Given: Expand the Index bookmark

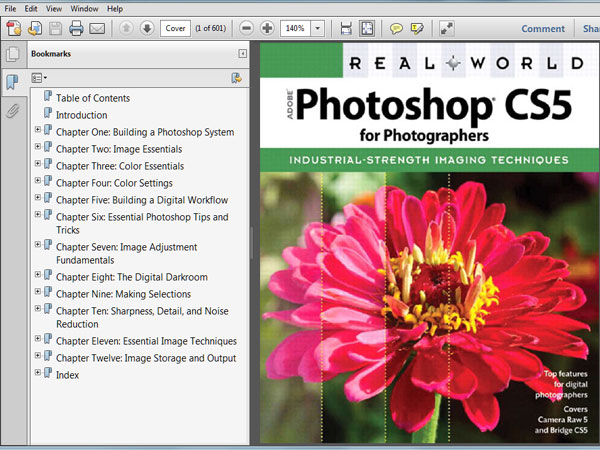Looking at the screenshot, I should (x=38, y=372).
